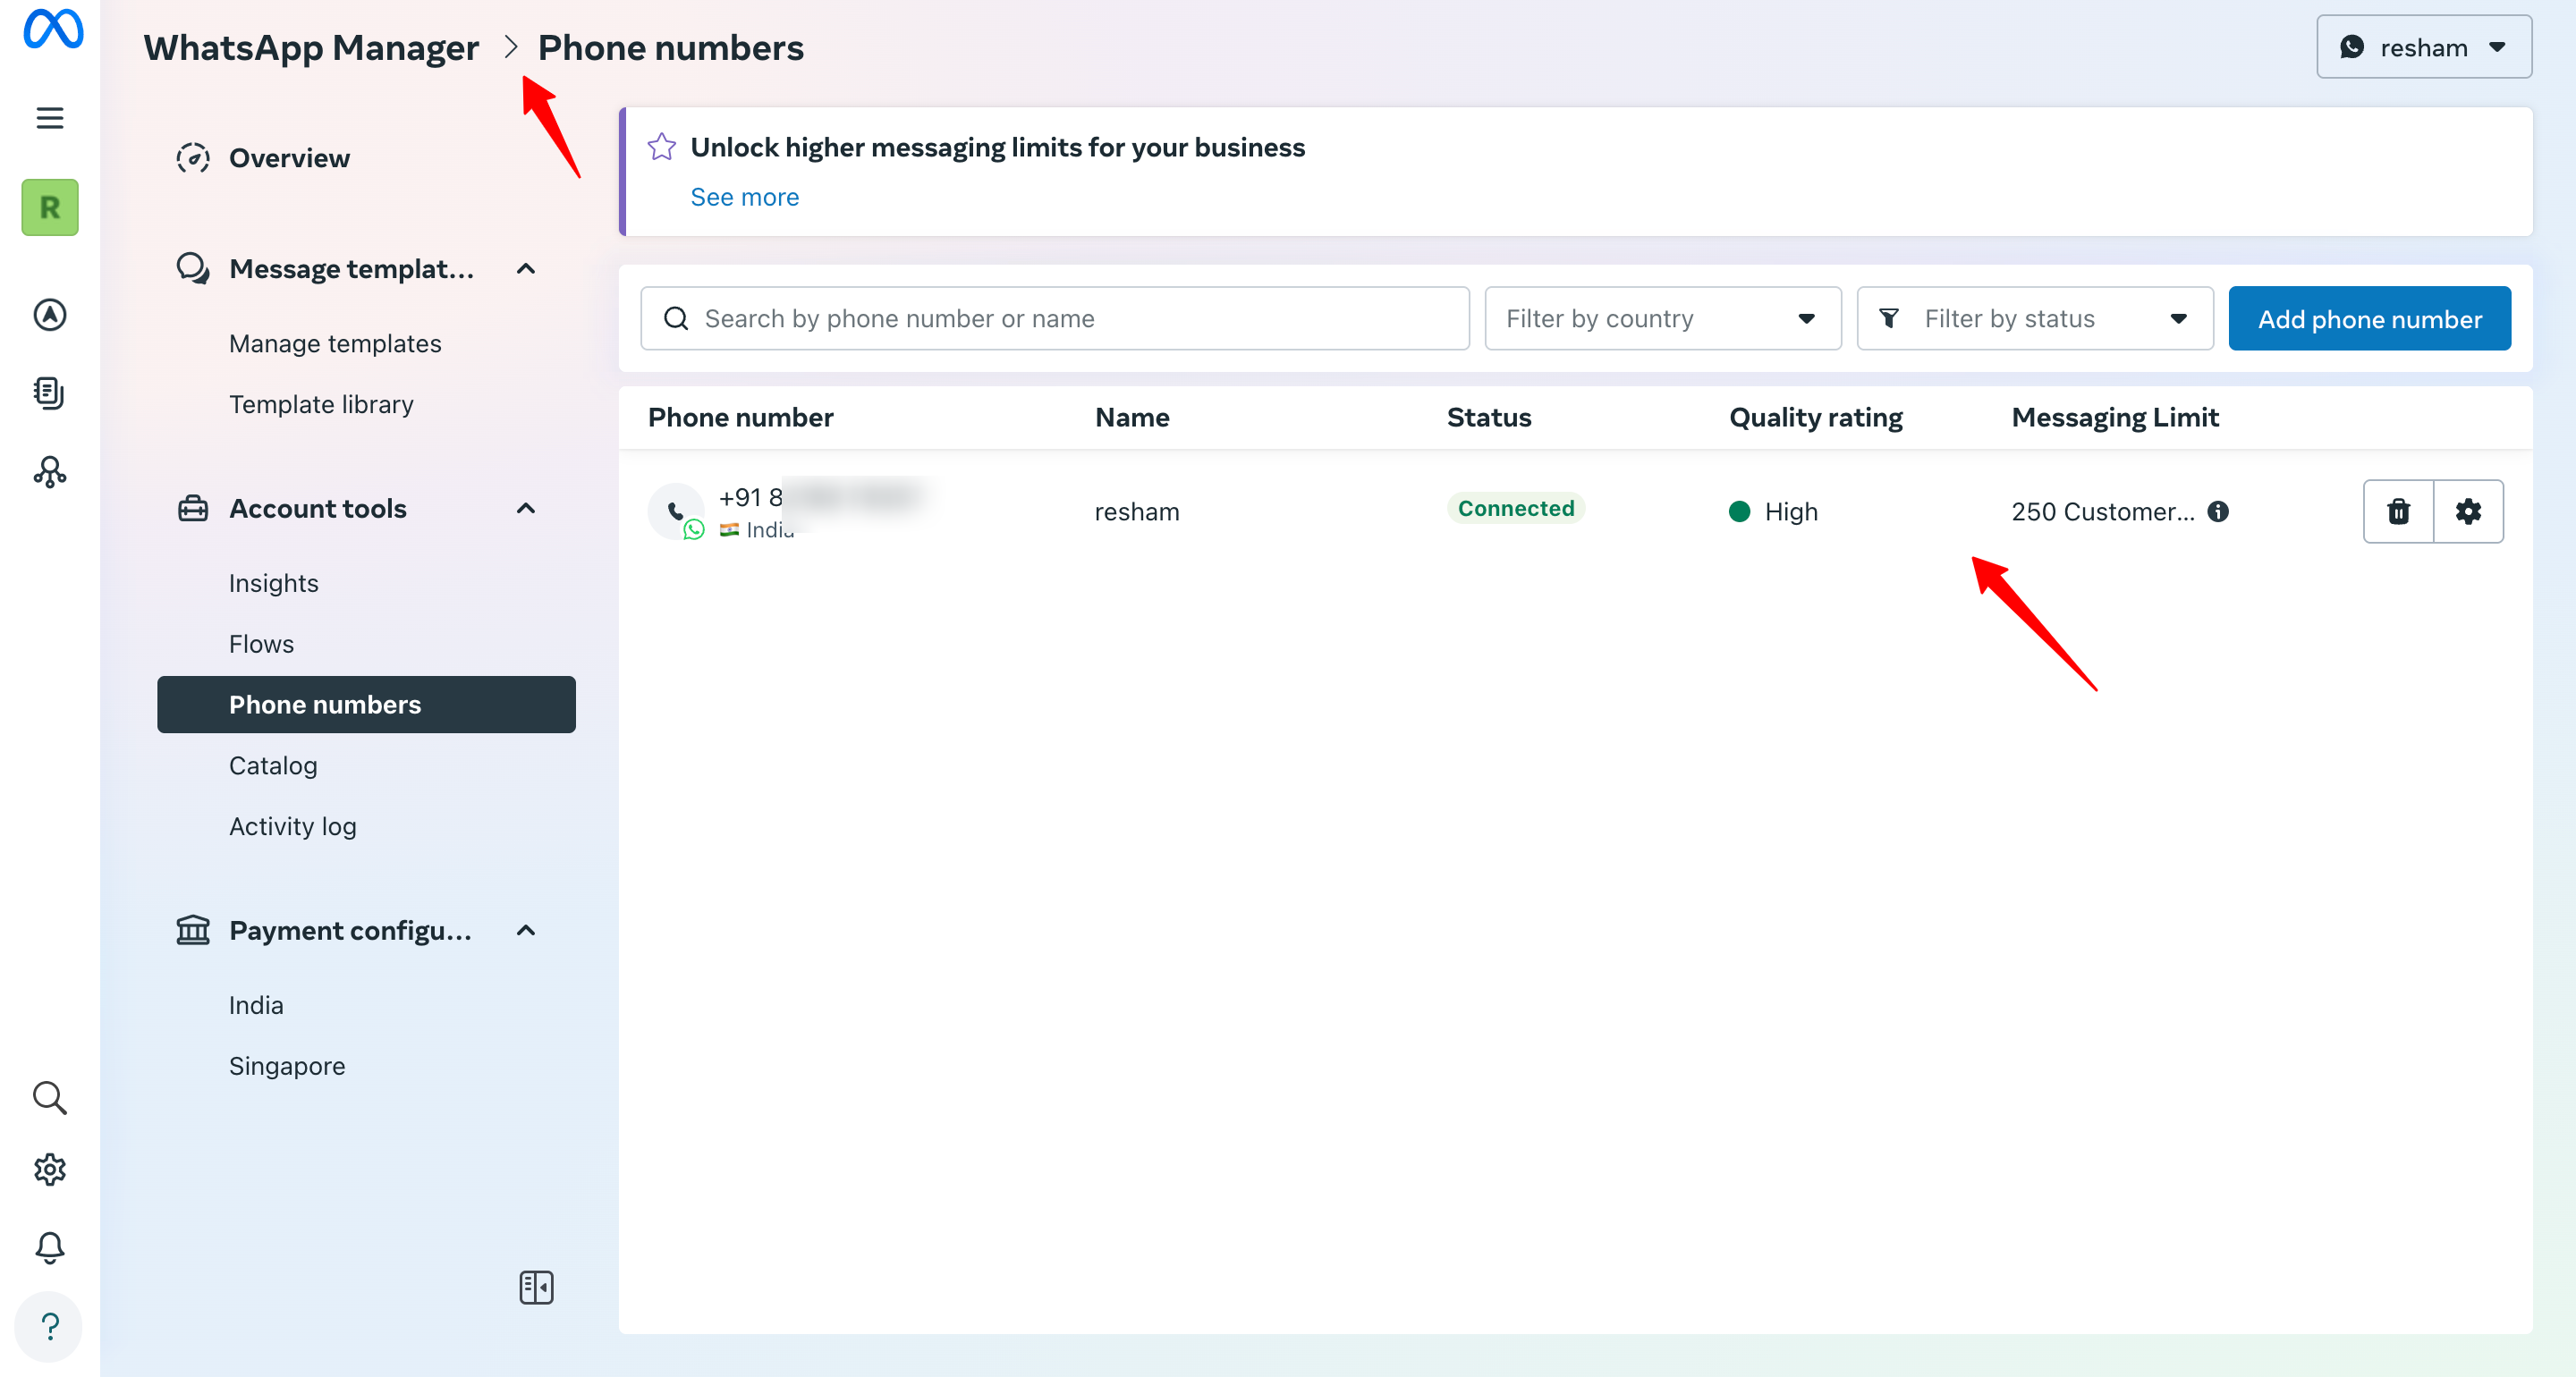This screenshot has width=2576, height=1377.
Task: Collapse the Message templates section
Action: click(x=526, y=268)
